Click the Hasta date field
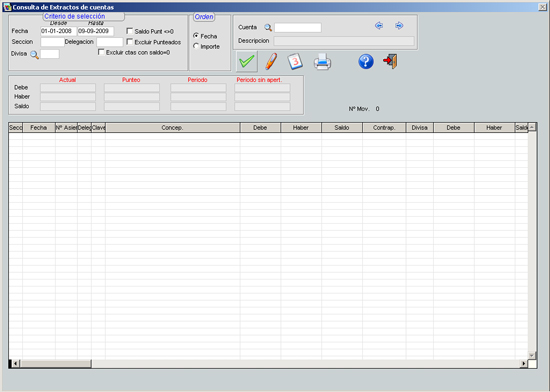This screenshot has width=550, height=392. point(96,31)
